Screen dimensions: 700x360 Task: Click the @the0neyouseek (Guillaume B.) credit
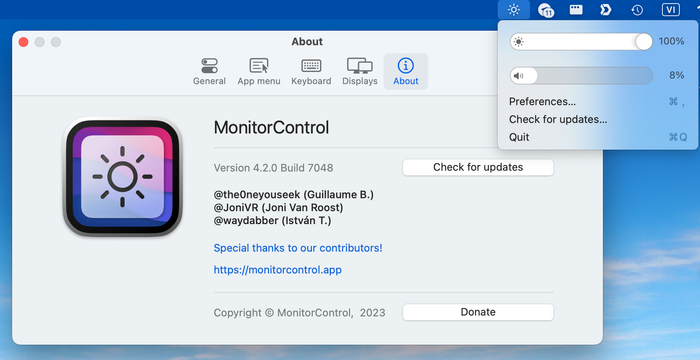click(x=294, y=195)
